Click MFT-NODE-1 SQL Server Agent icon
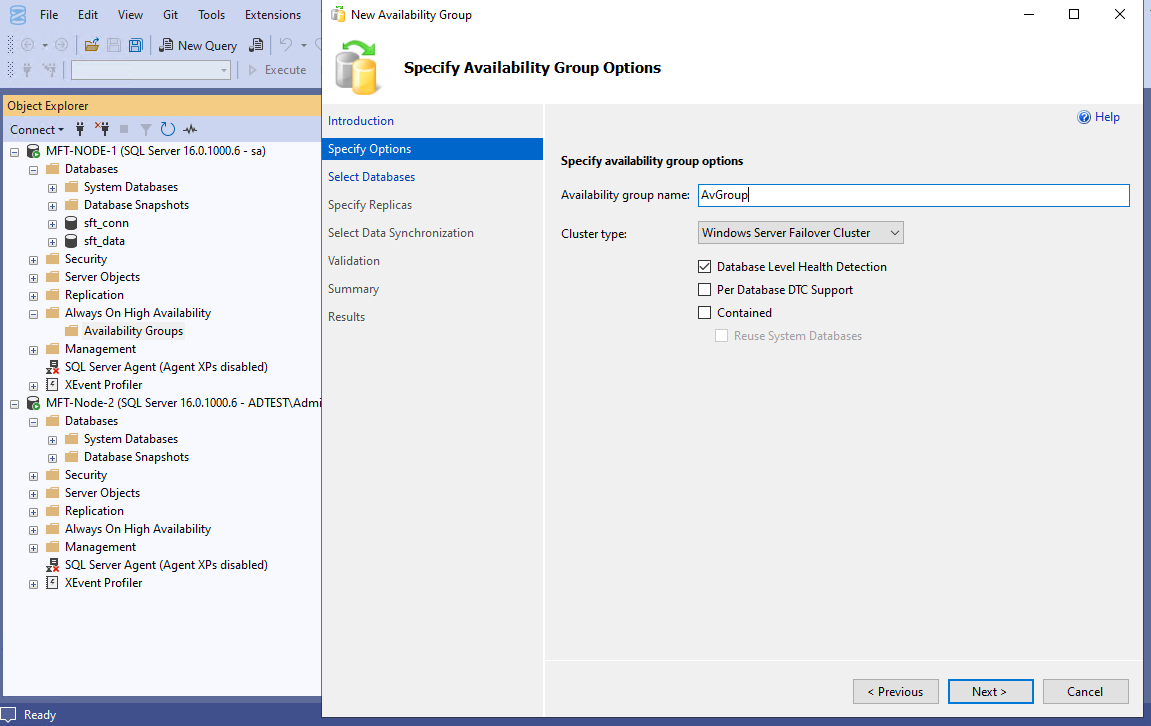Image resolution: width=1151 pixels, height=726 pixels. (x=52, y=367)
